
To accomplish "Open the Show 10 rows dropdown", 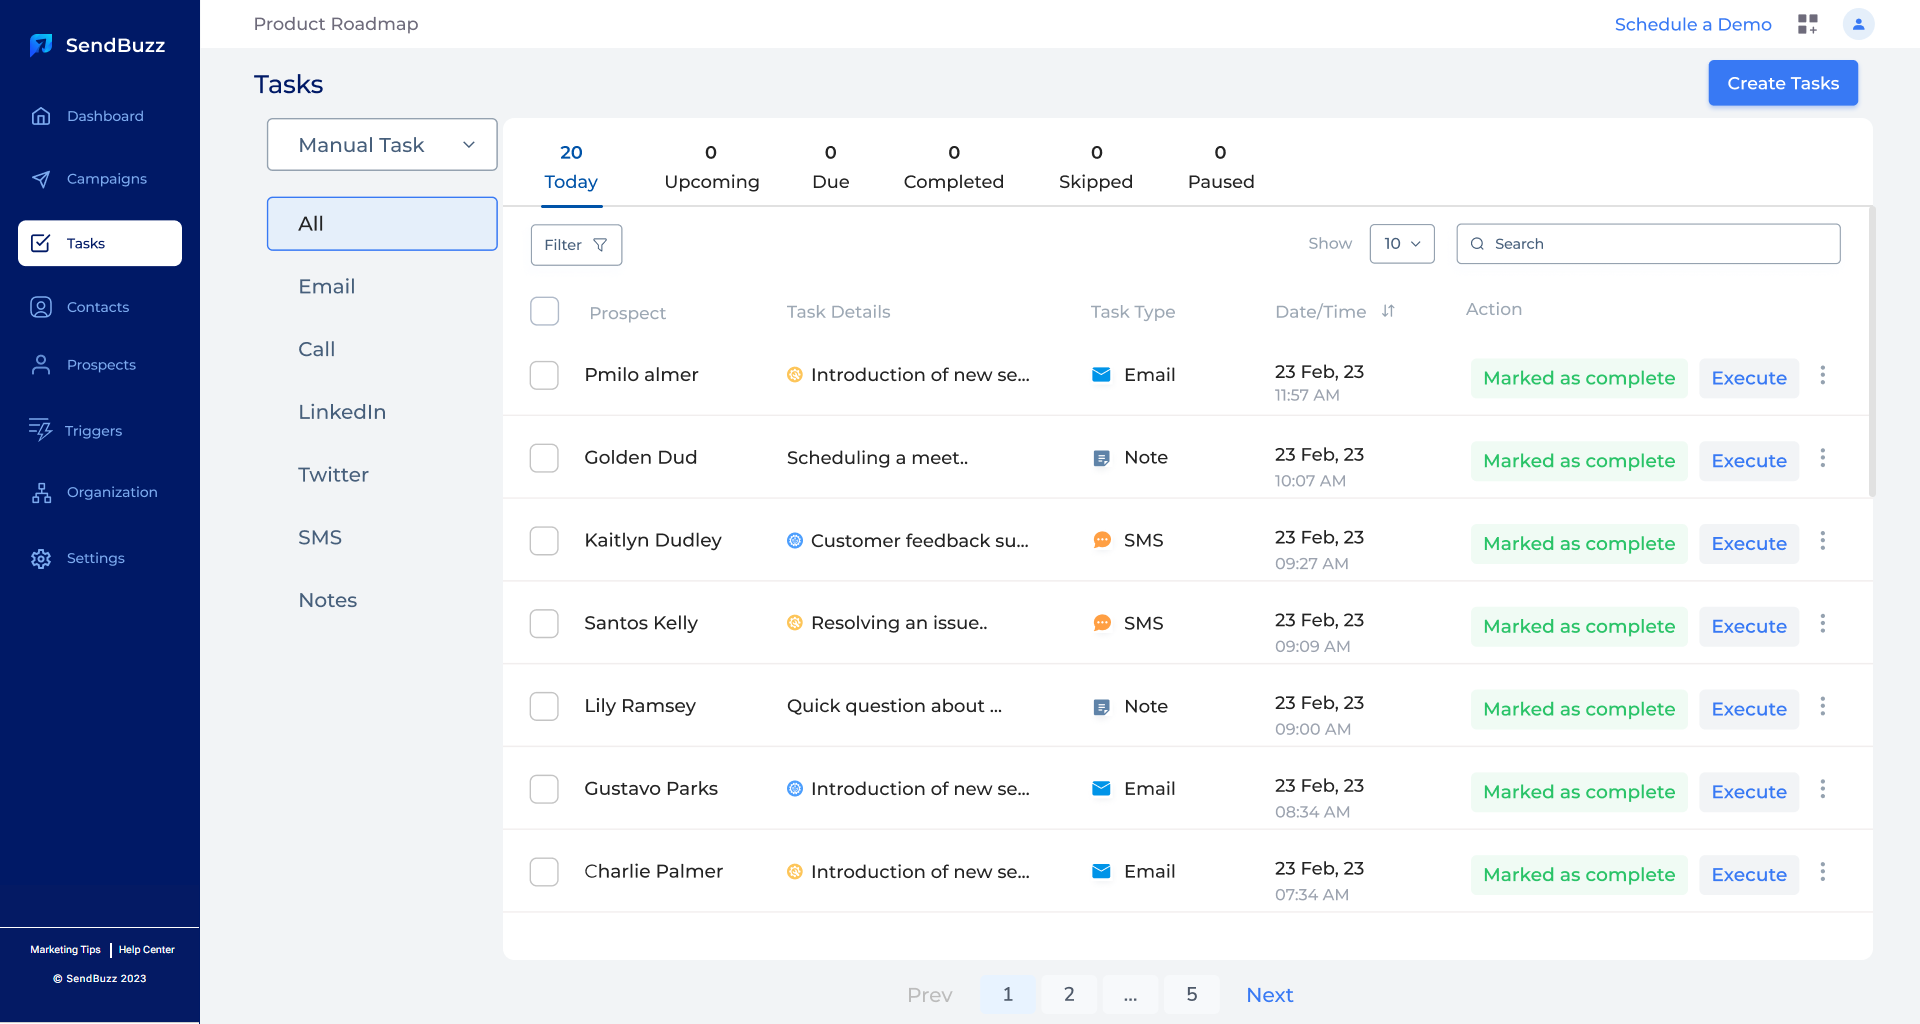I will [1401, 244].
